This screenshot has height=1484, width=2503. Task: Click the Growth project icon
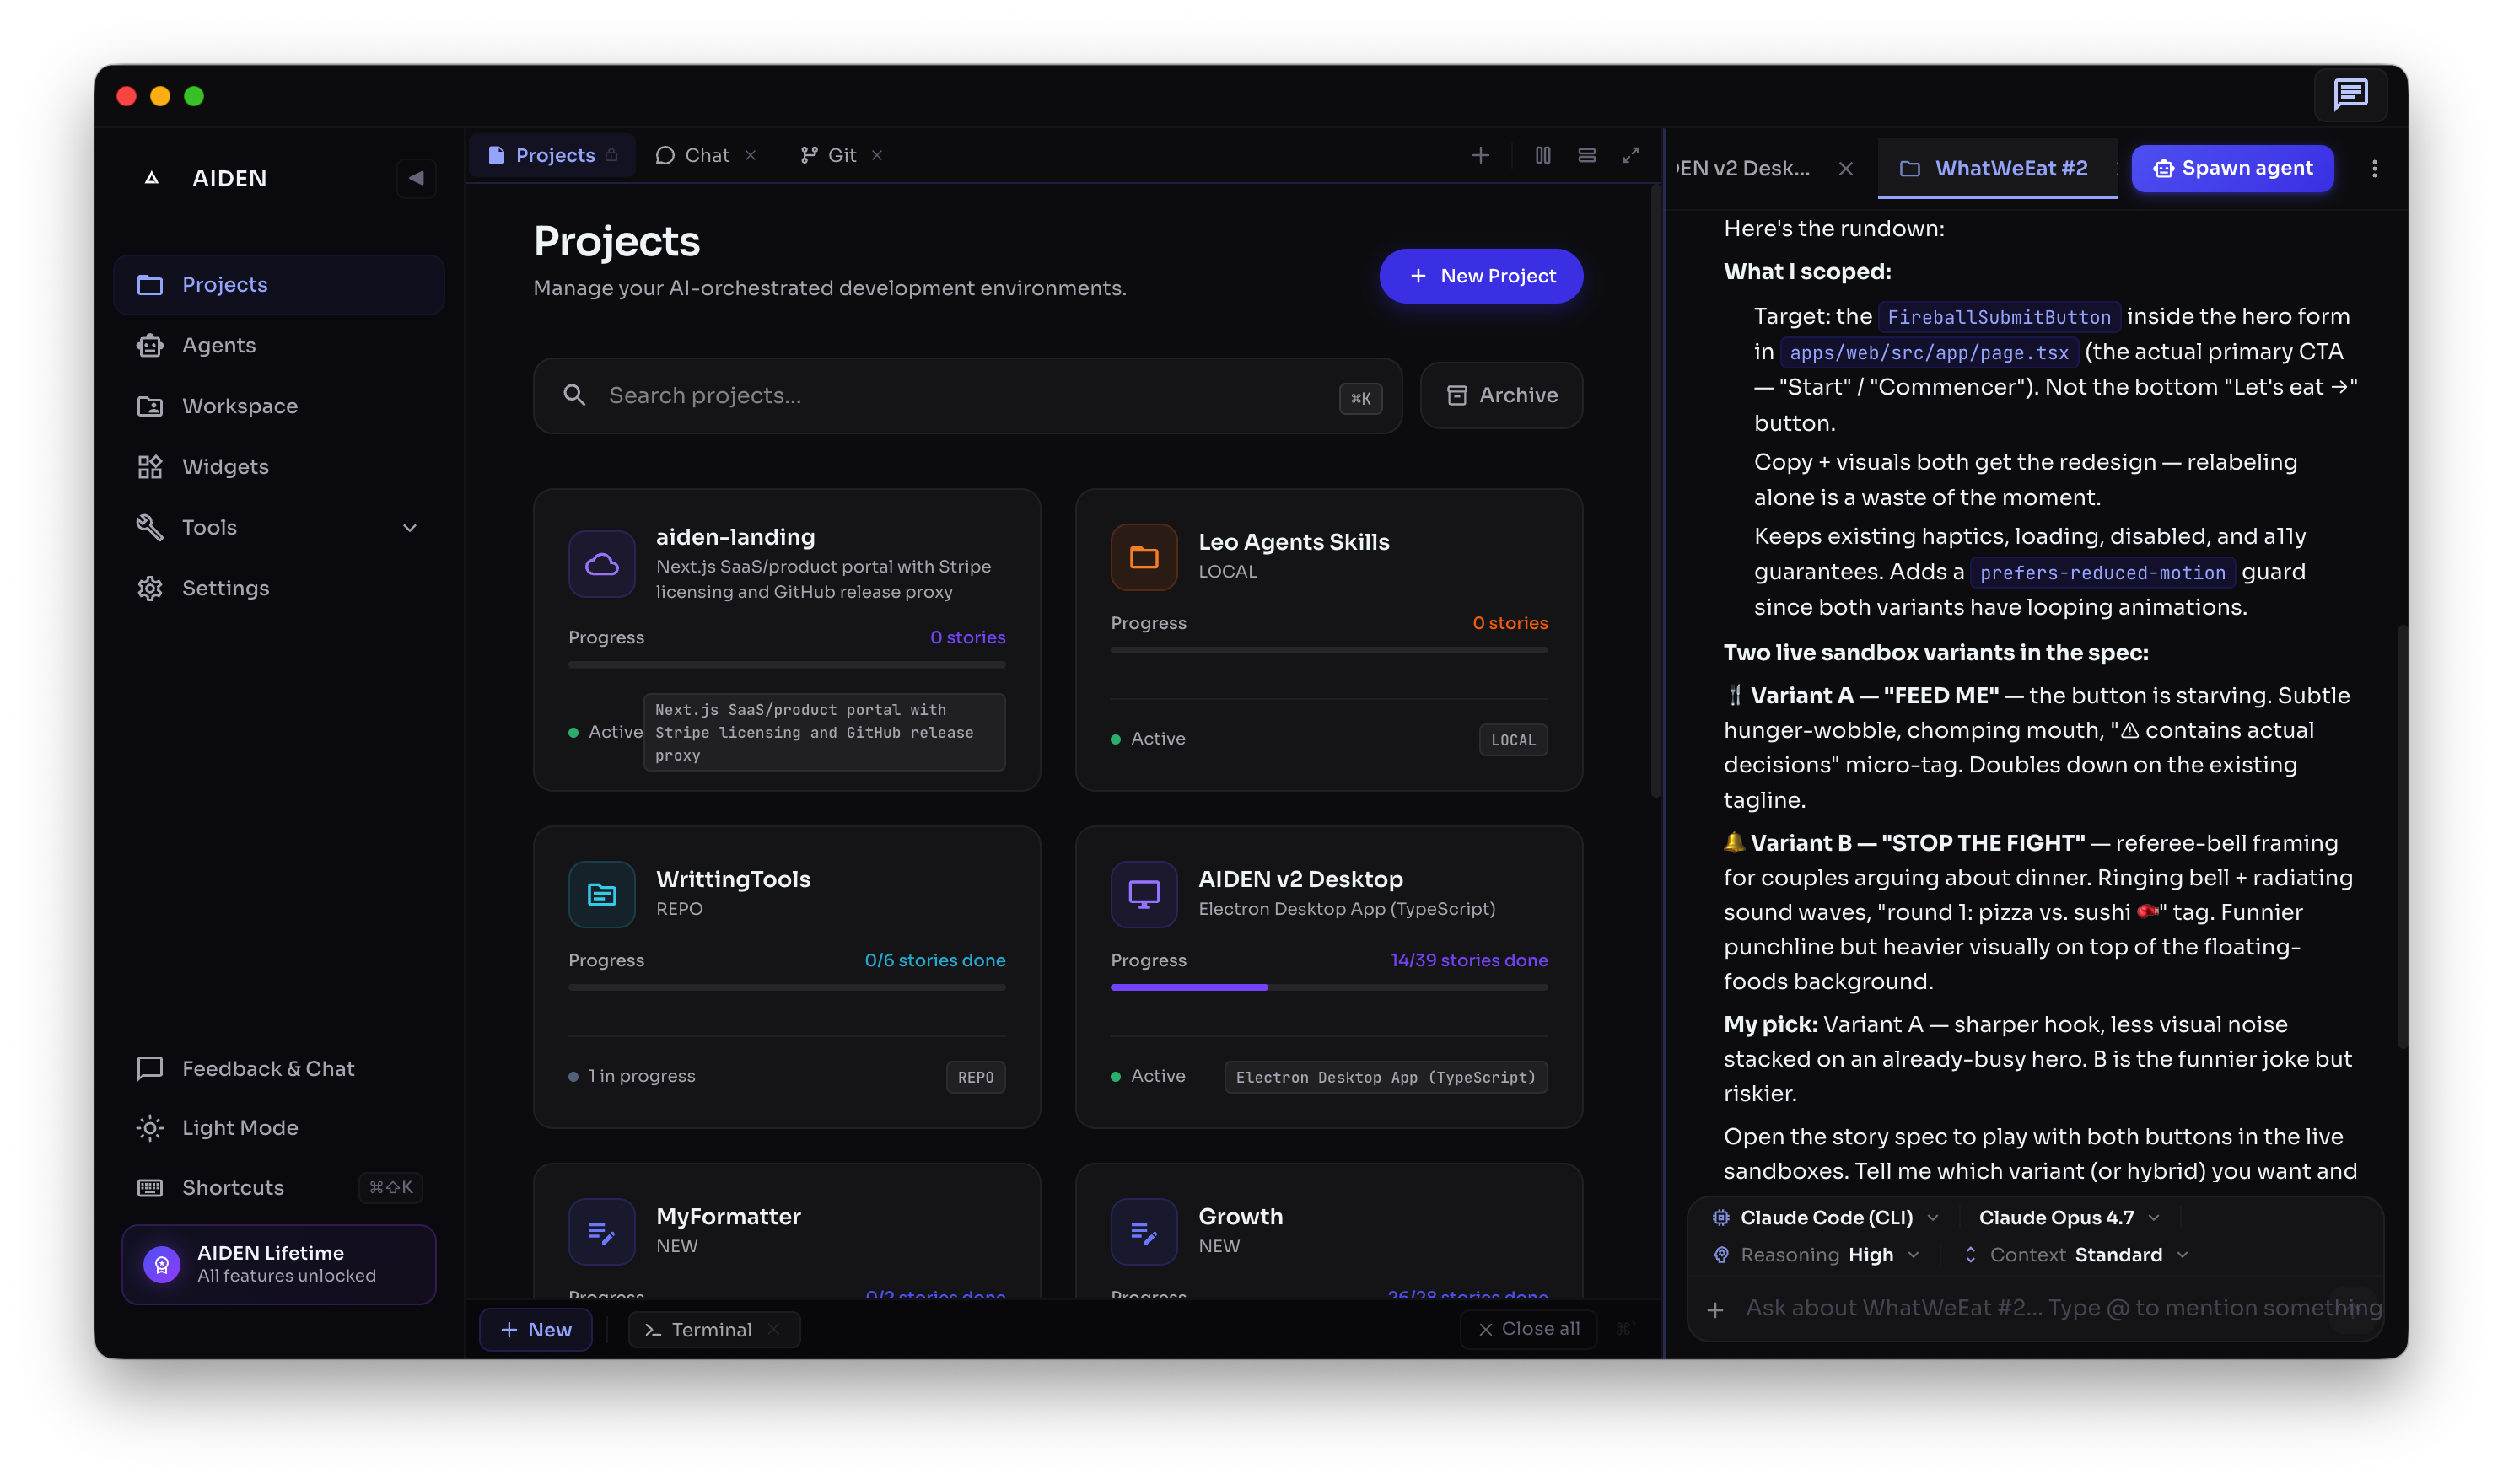tap(1144, 1231)
